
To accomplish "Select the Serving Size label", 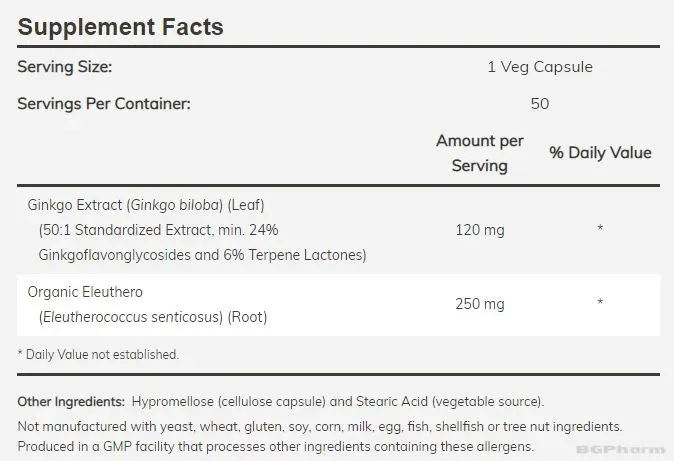I will pos(64,67).
